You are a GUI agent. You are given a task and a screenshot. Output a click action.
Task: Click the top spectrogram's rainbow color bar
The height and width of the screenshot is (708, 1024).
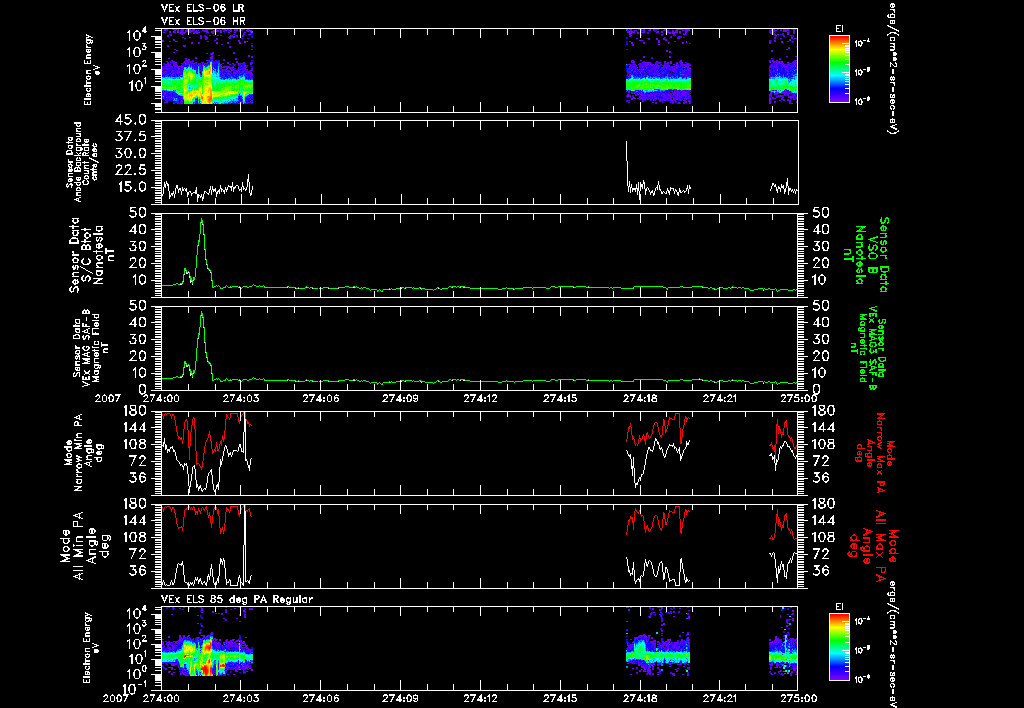(839, 69)
